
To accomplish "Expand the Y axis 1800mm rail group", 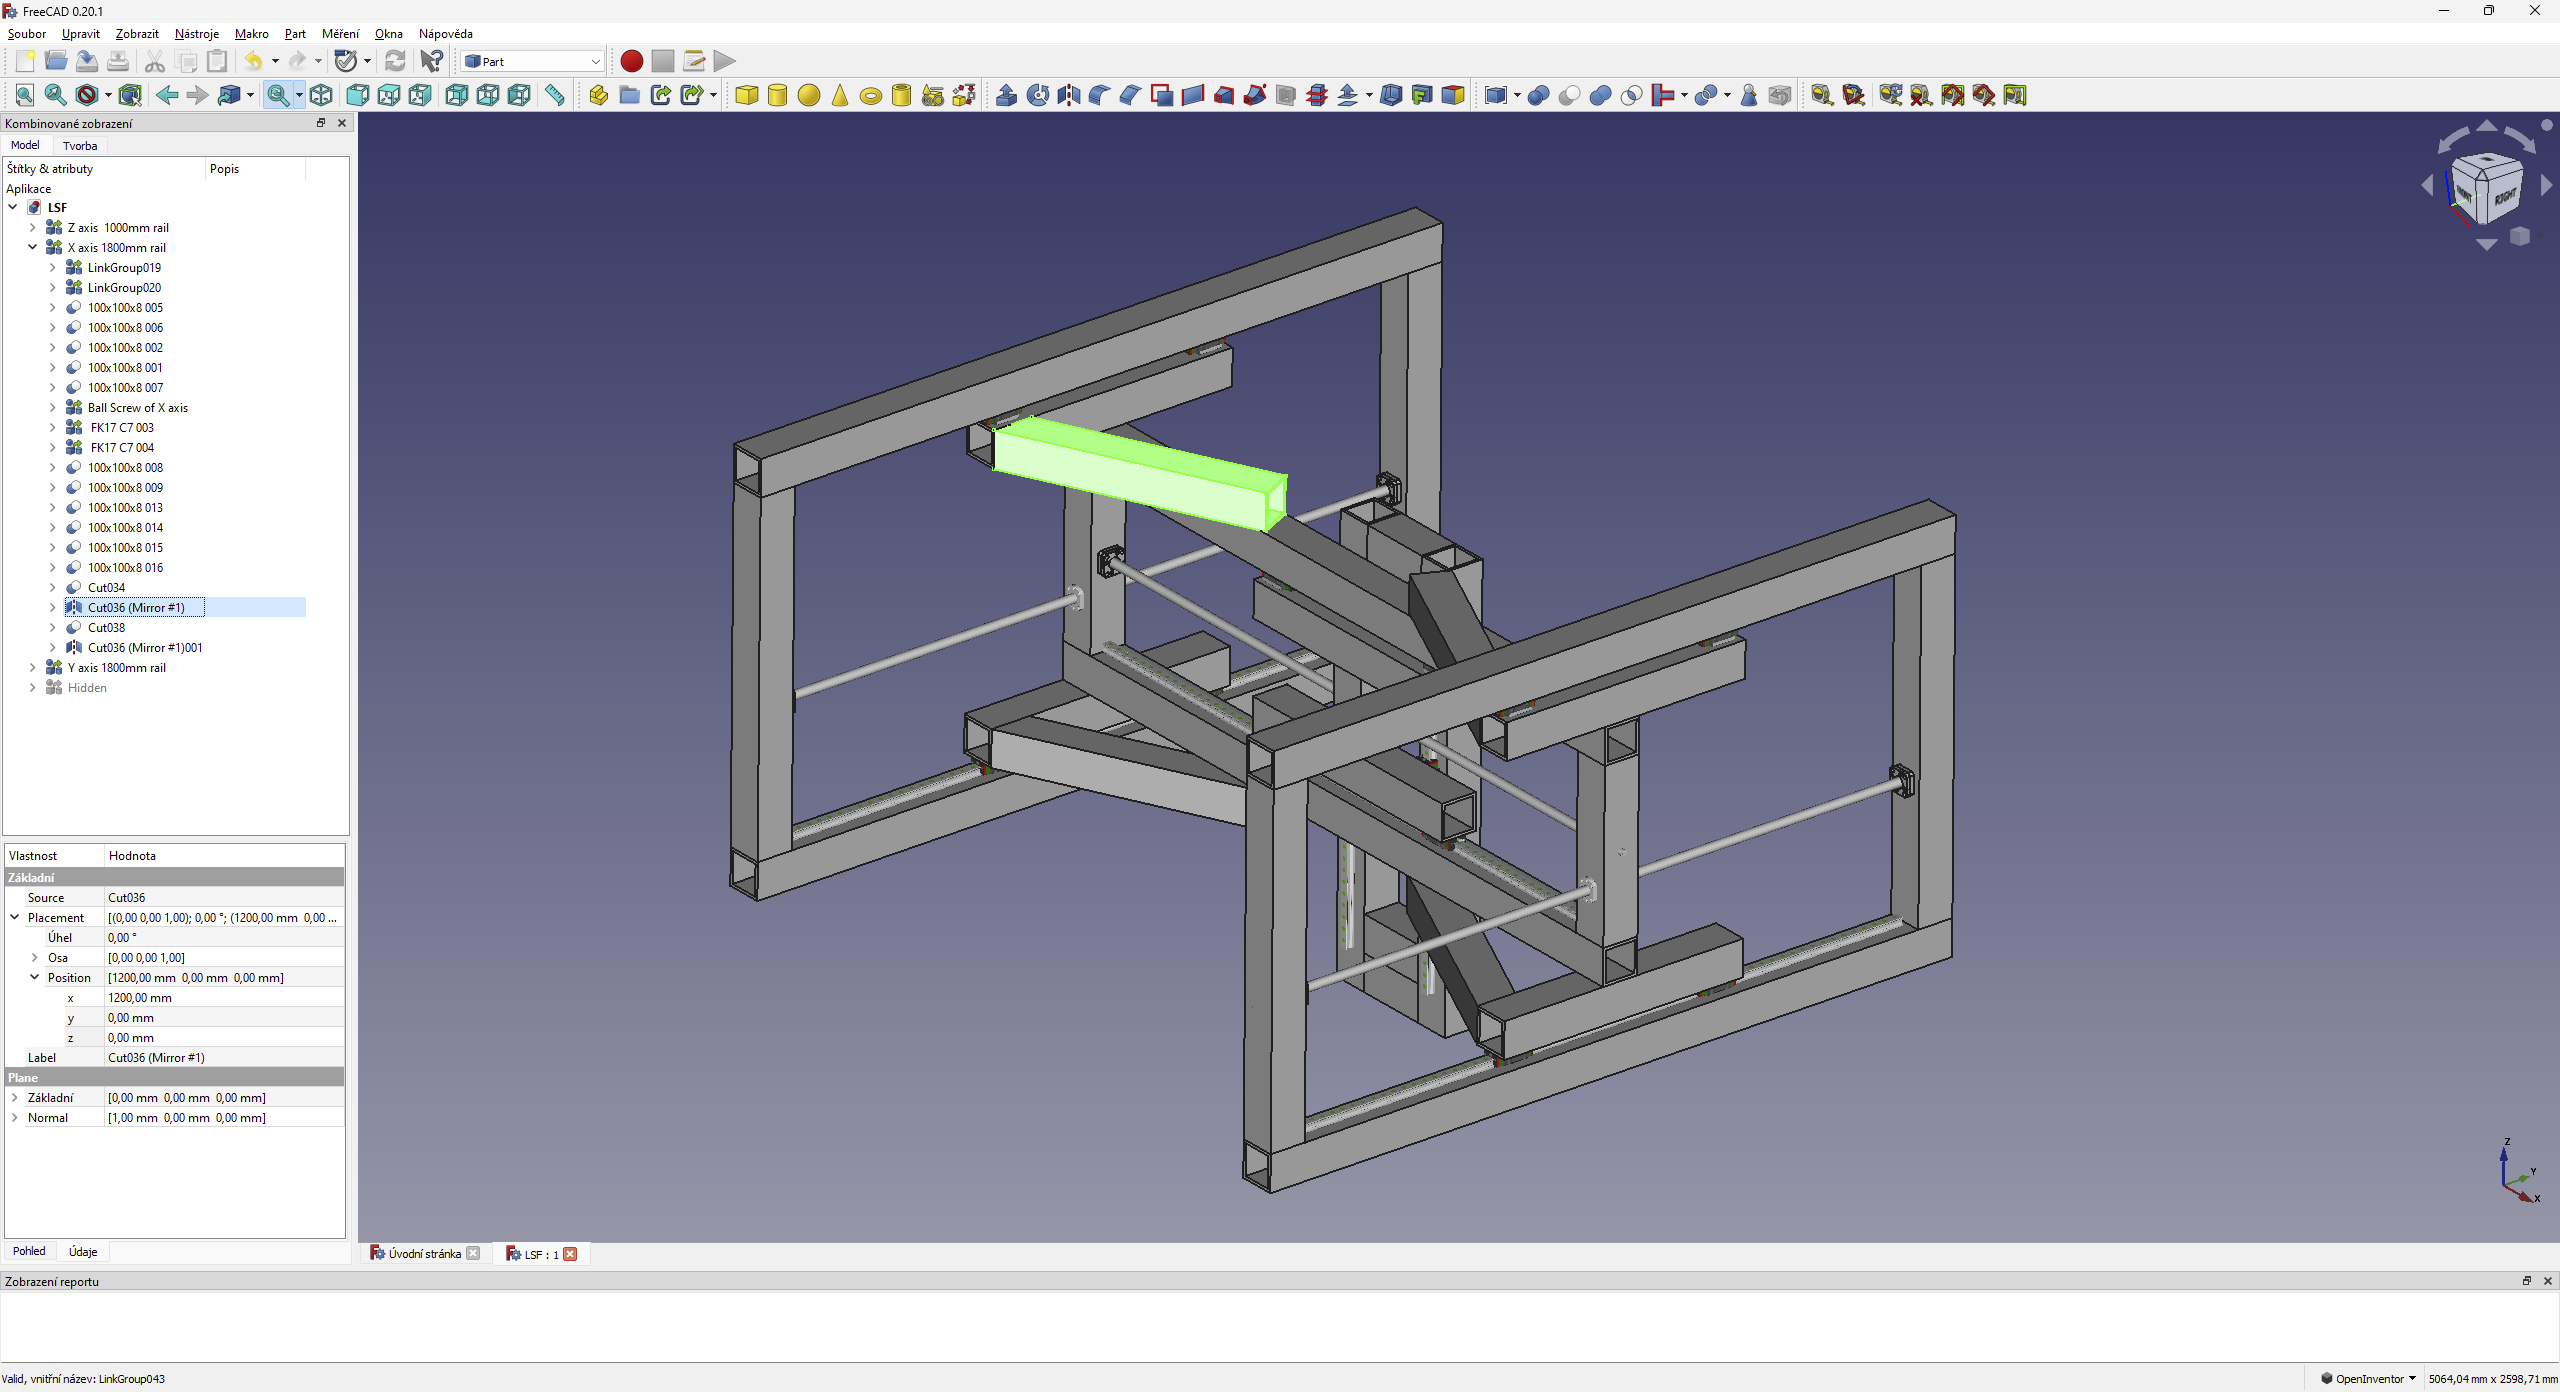I will [33, 667].
